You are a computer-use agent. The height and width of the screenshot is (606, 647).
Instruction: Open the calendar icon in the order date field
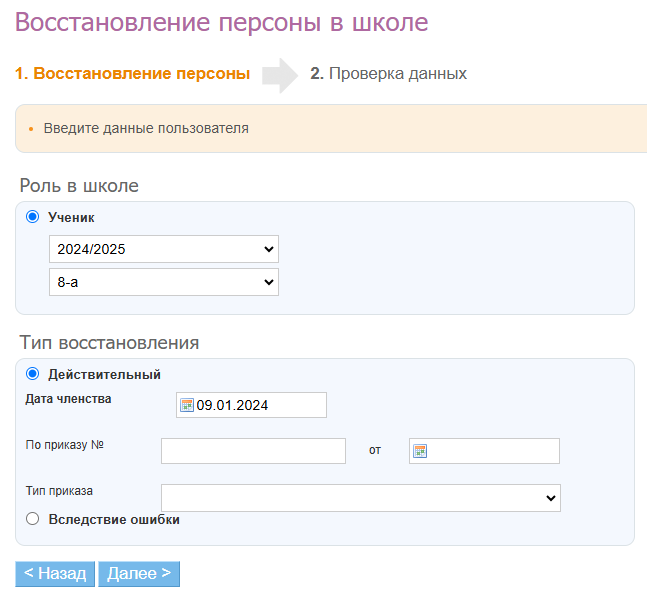420,451
